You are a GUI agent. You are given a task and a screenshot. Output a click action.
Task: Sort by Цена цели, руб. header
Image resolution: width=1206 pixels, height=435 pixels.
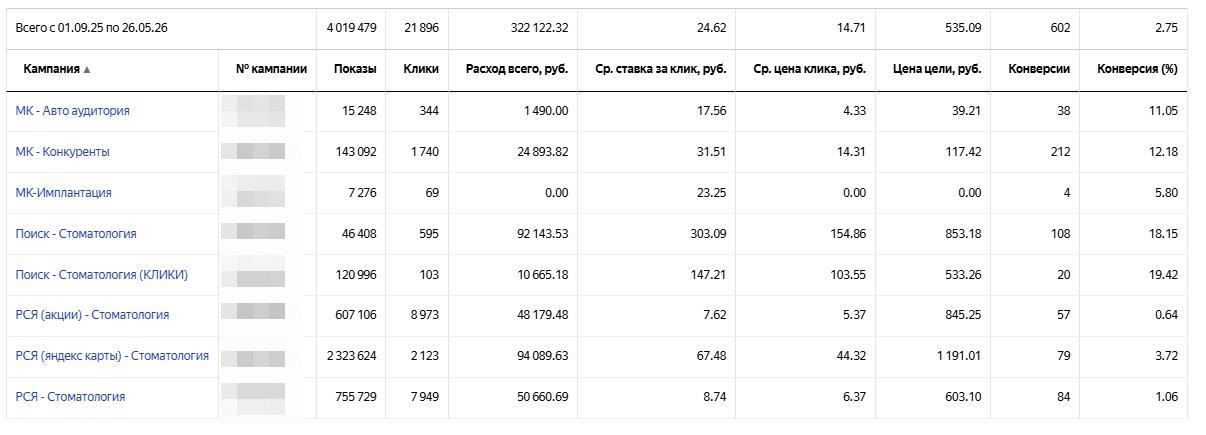point(937,69)
